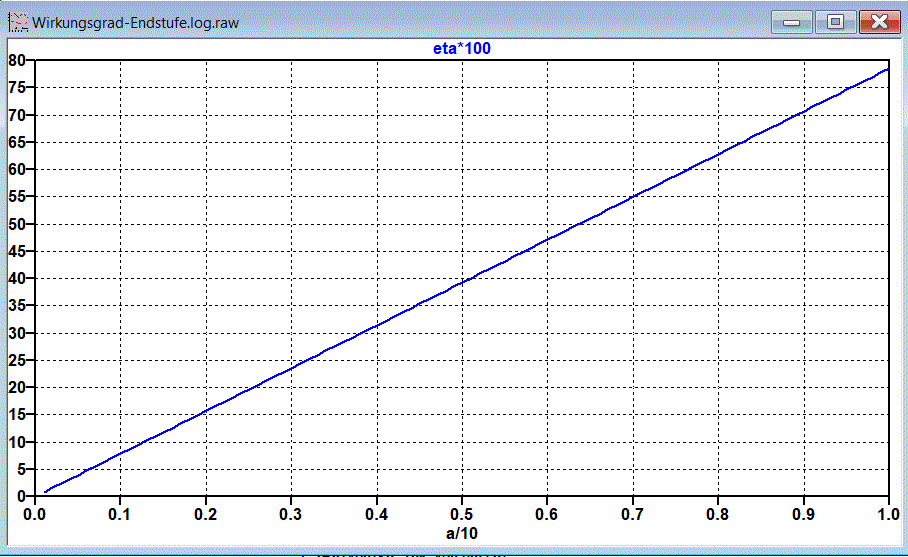Image resolution: width=908 pixels, height=557 pixels.
Task: Click the 0.3 value on horizontal axis
Action: 291,514
